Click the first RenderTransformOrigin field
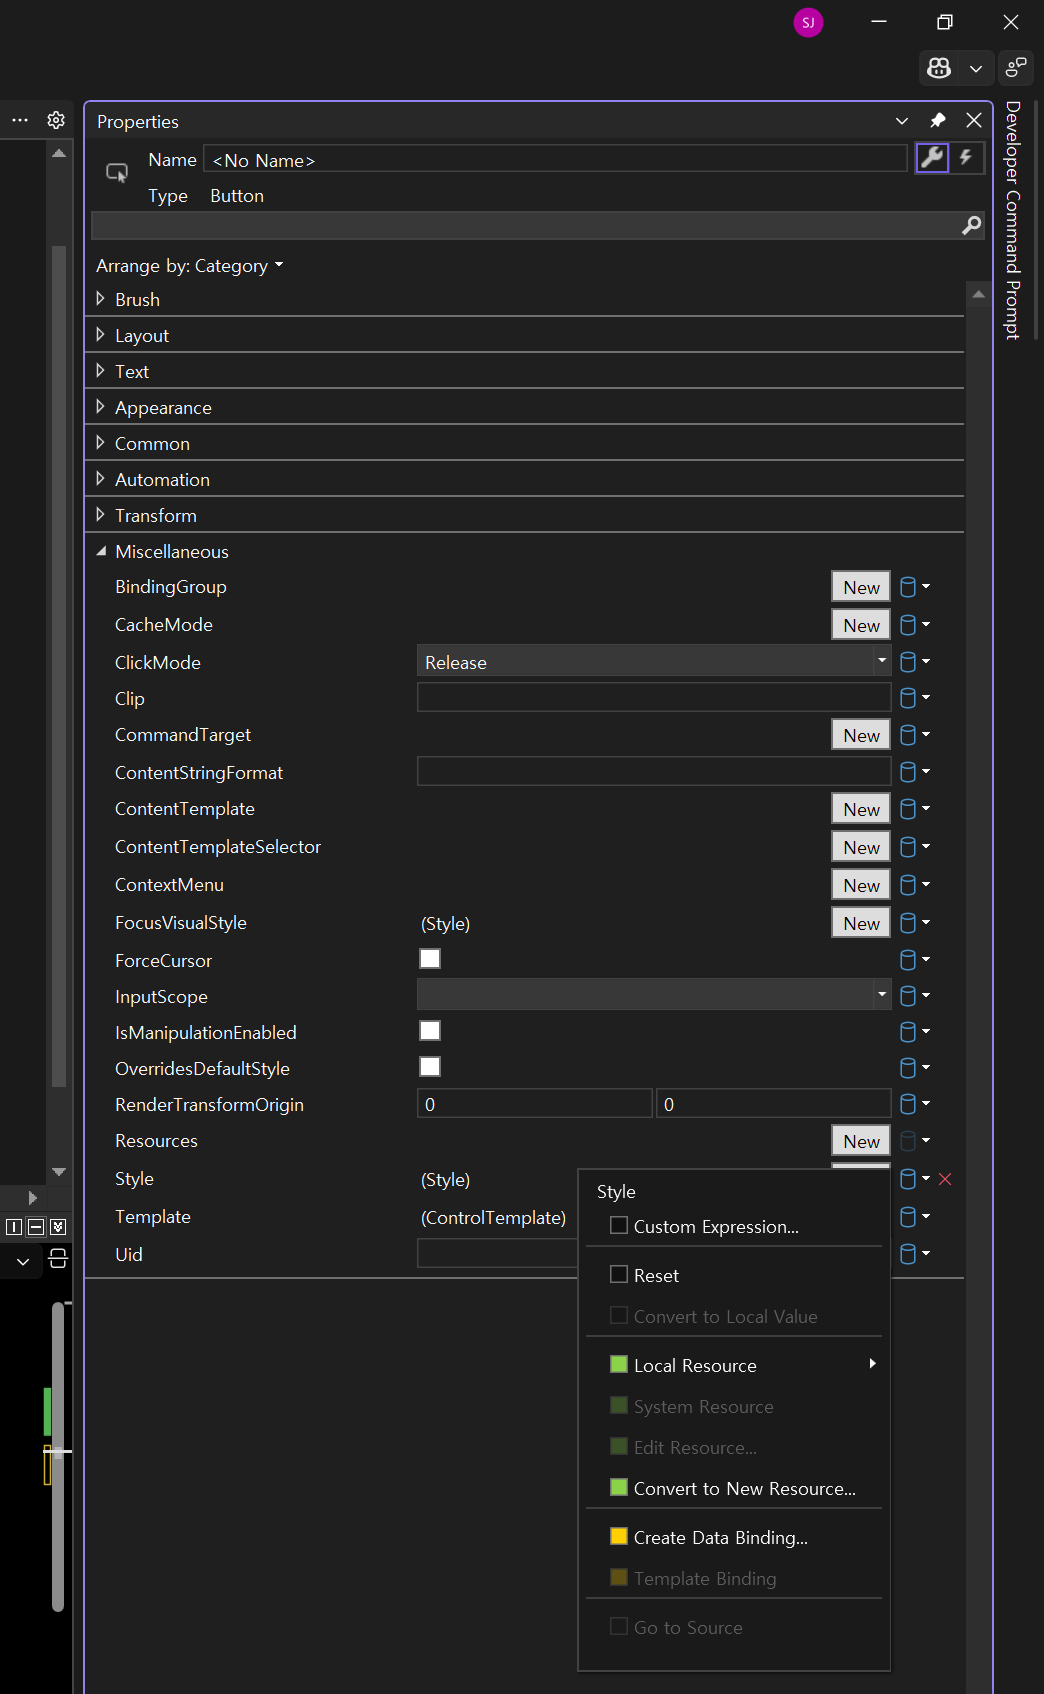 (534, 1104)
